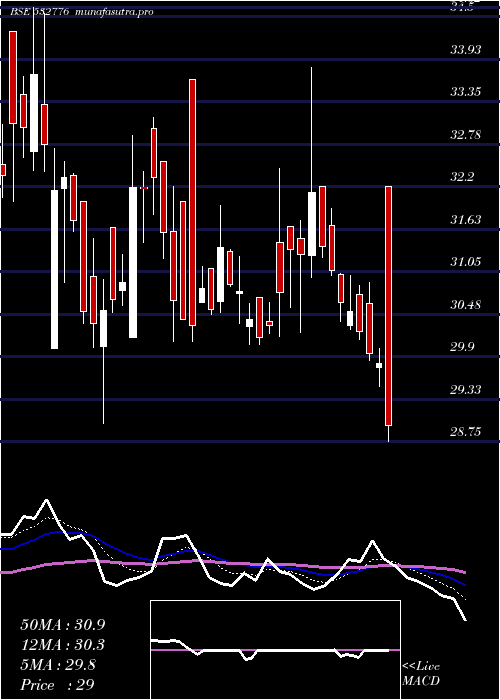Click the <<Live MACD label
The height and width of the screenshot is (700, 500).
(x=421, y=674)
